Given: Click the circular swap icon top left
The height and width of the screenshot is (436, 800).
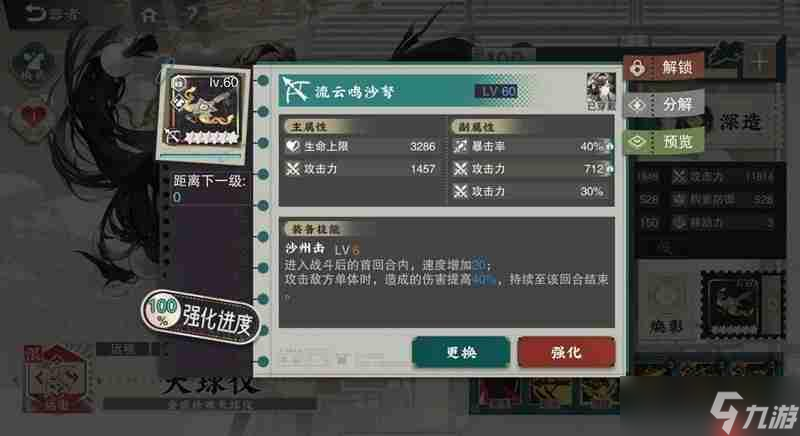Looking at the screenshot, I should (x=33, y=63).
